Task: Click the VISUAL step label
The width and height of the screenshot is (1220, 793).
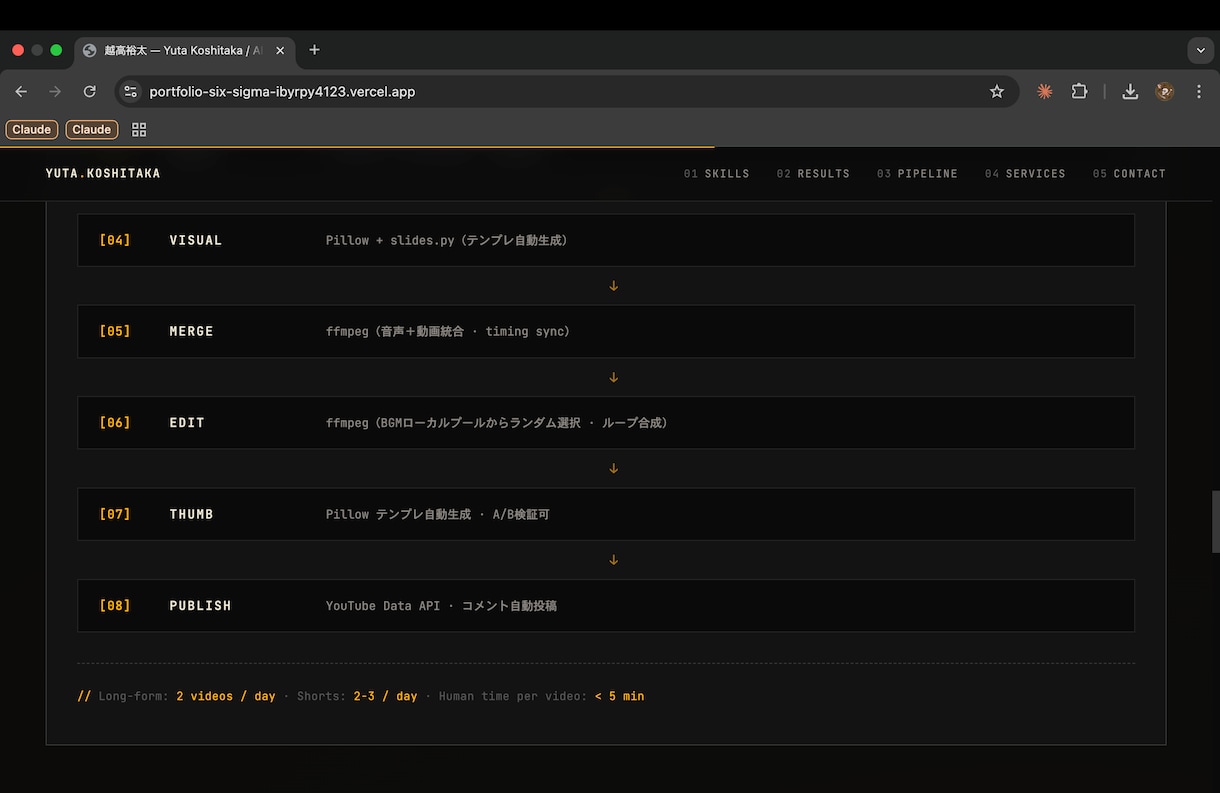Action: click(x=196, y=240)
